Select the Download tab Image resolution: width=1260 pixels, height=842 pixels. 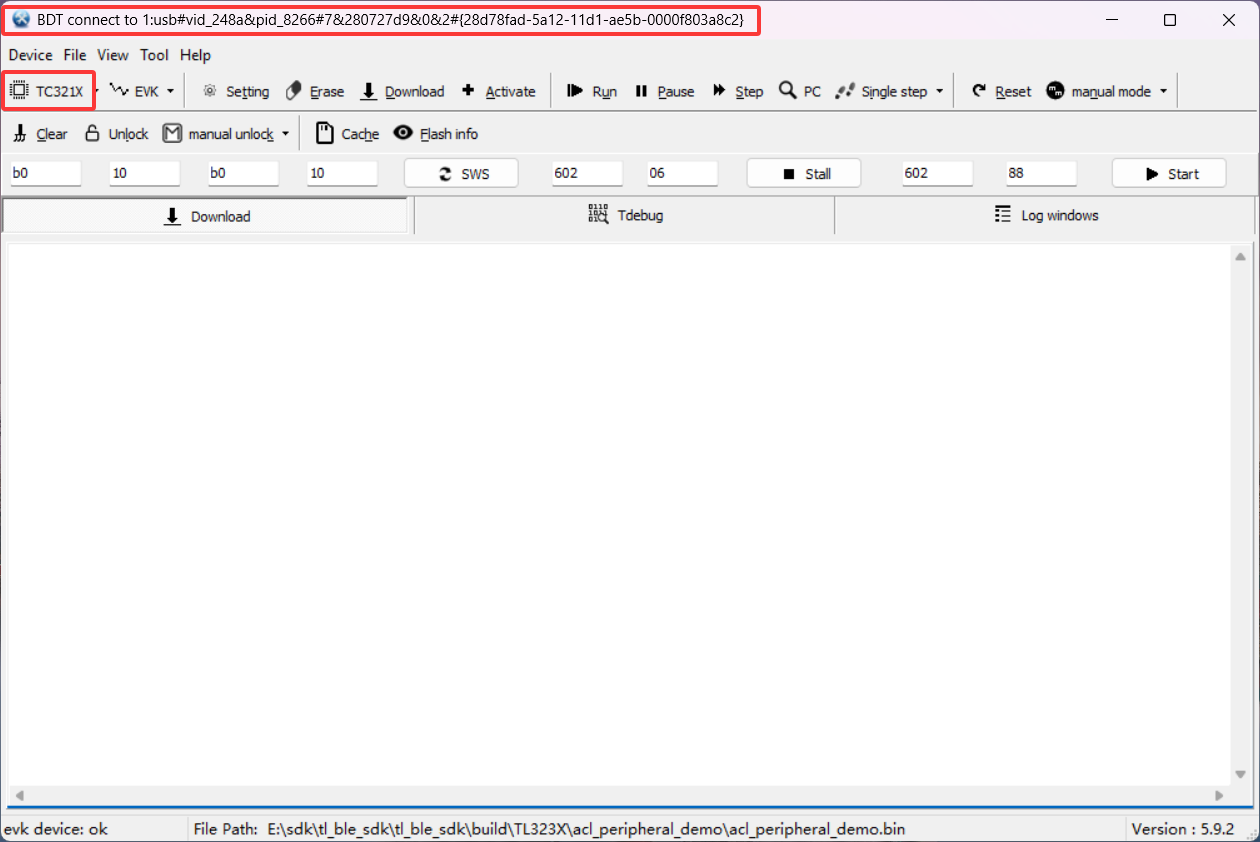coord(207,215)
